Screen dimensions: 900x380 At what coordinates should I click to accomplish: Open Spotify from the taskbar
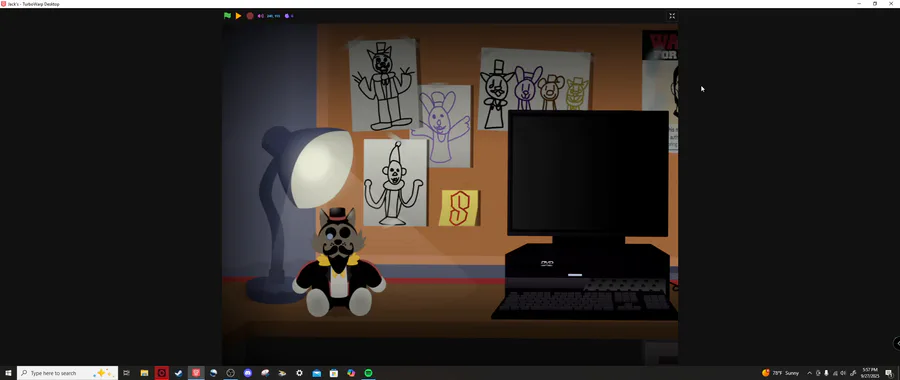(368, 373)
